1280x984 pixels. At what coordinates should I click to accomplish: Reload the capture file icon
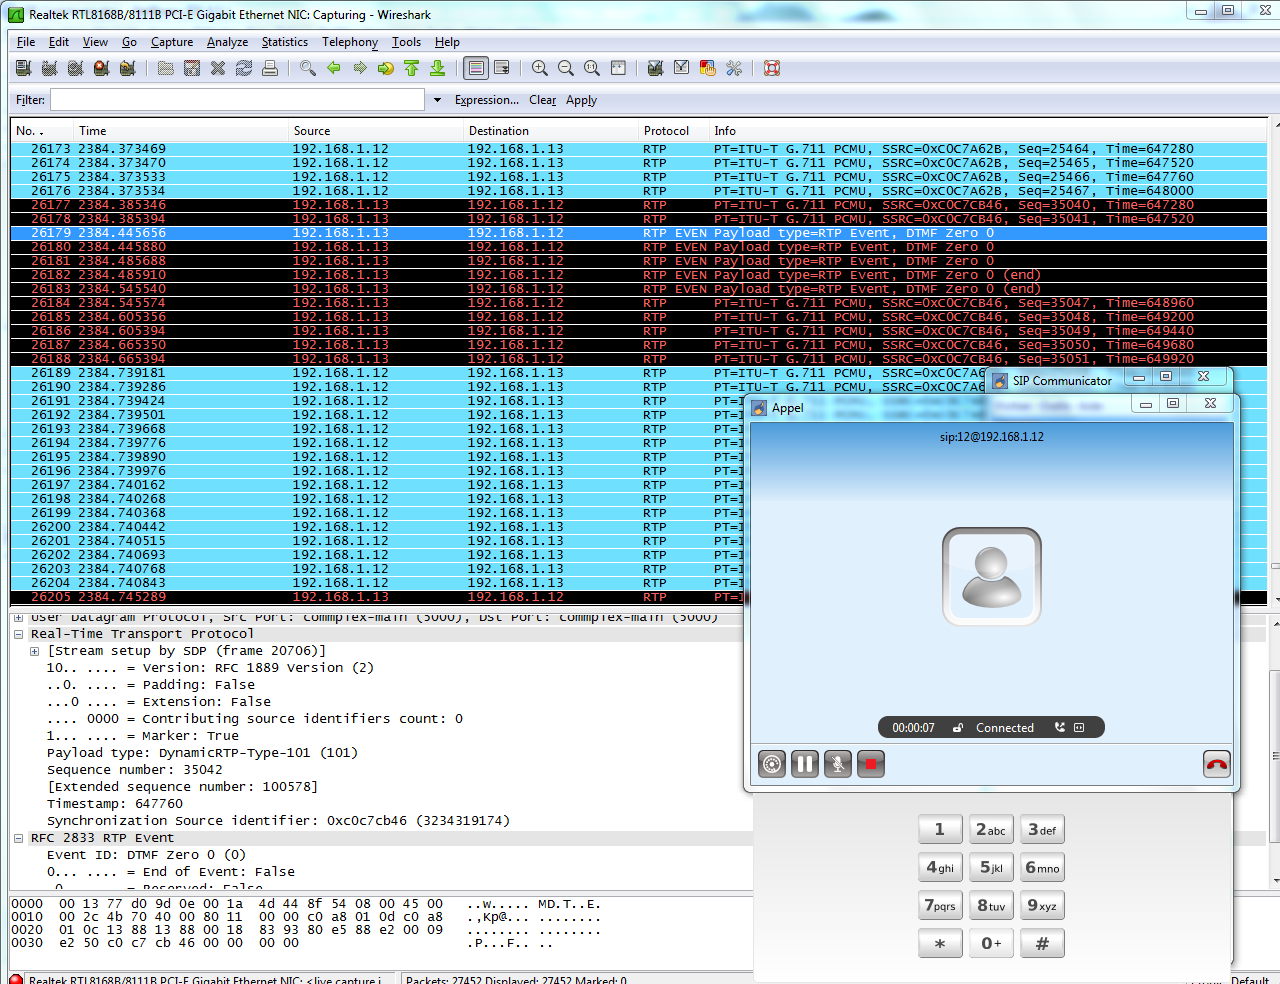point(244,68)
